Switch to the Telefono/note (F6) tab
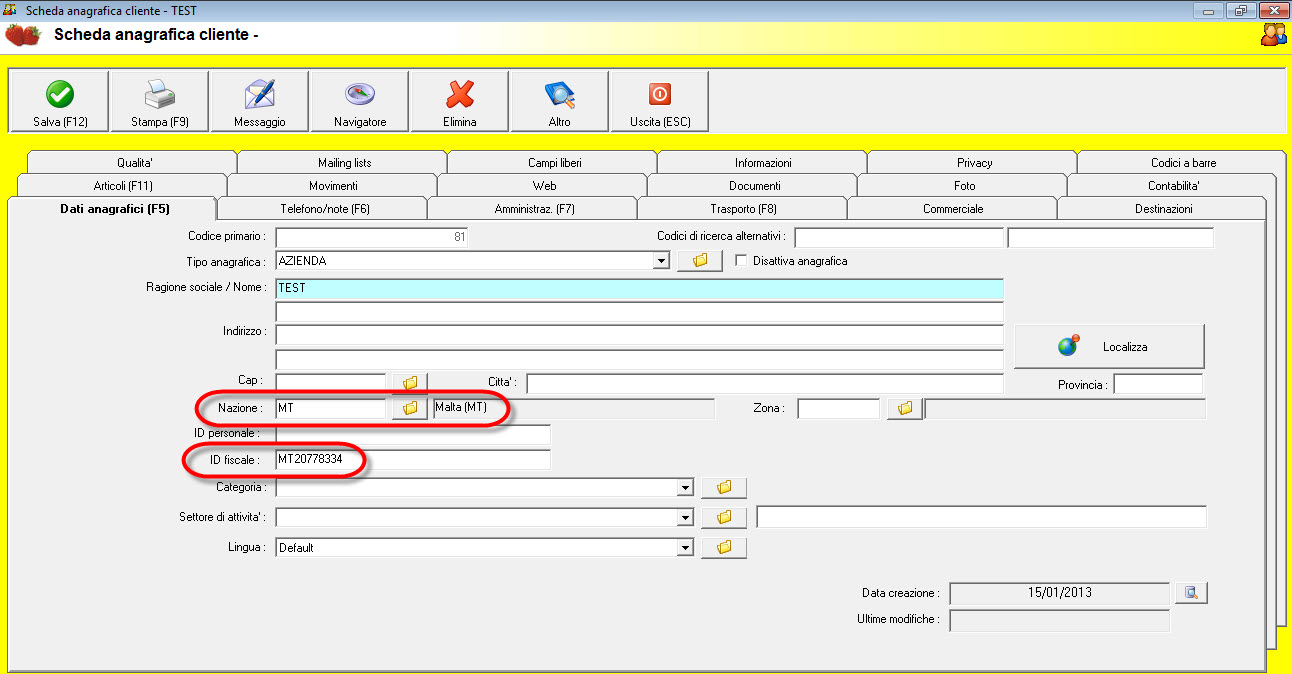Viewport: 1292px width, 674px height. [325, 209]
